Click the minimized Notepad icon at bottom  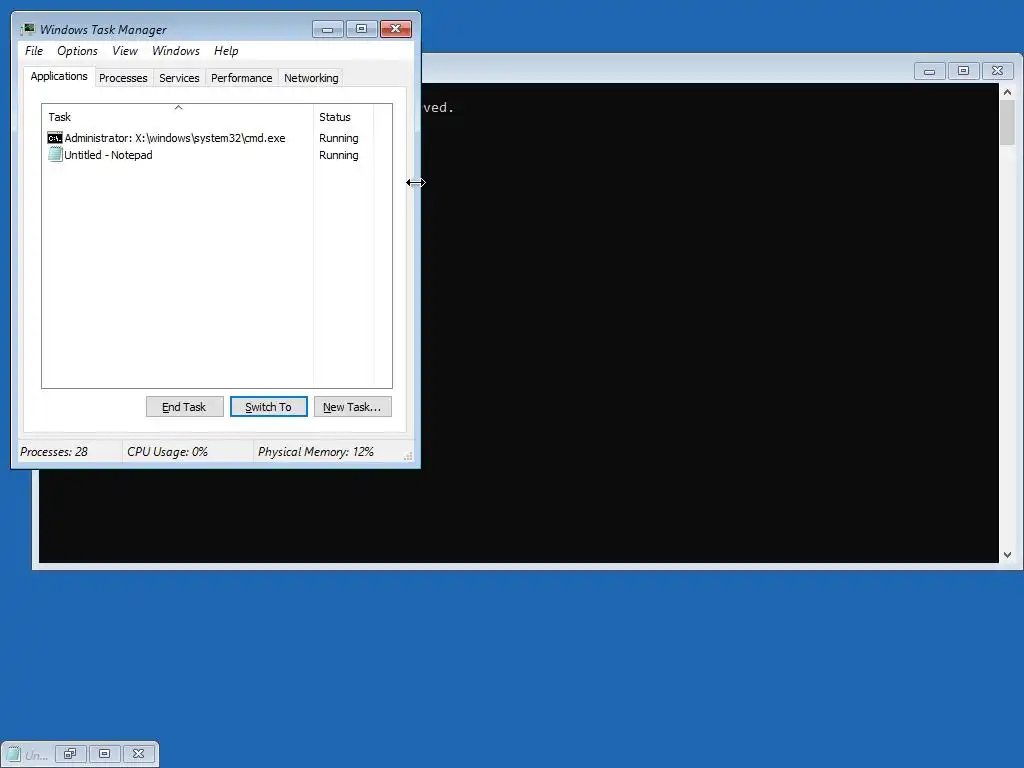pos(14,754)
